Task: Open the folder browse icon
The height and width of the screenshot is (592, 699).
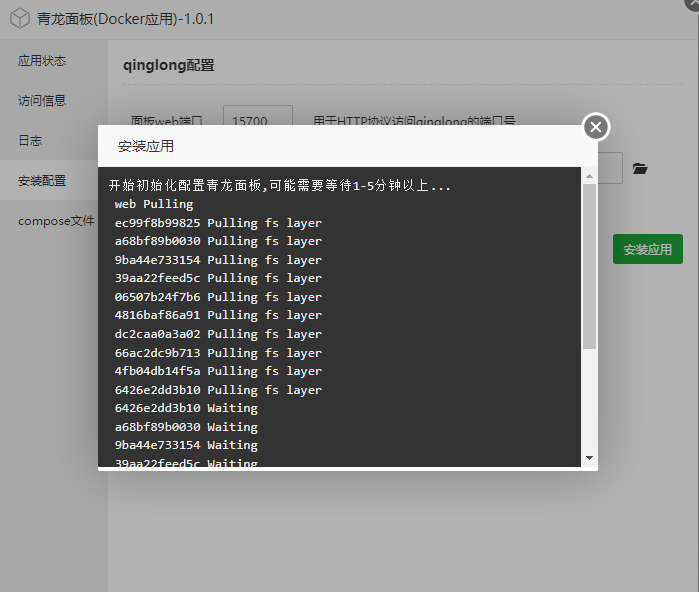Action: [x=640, y=169]
